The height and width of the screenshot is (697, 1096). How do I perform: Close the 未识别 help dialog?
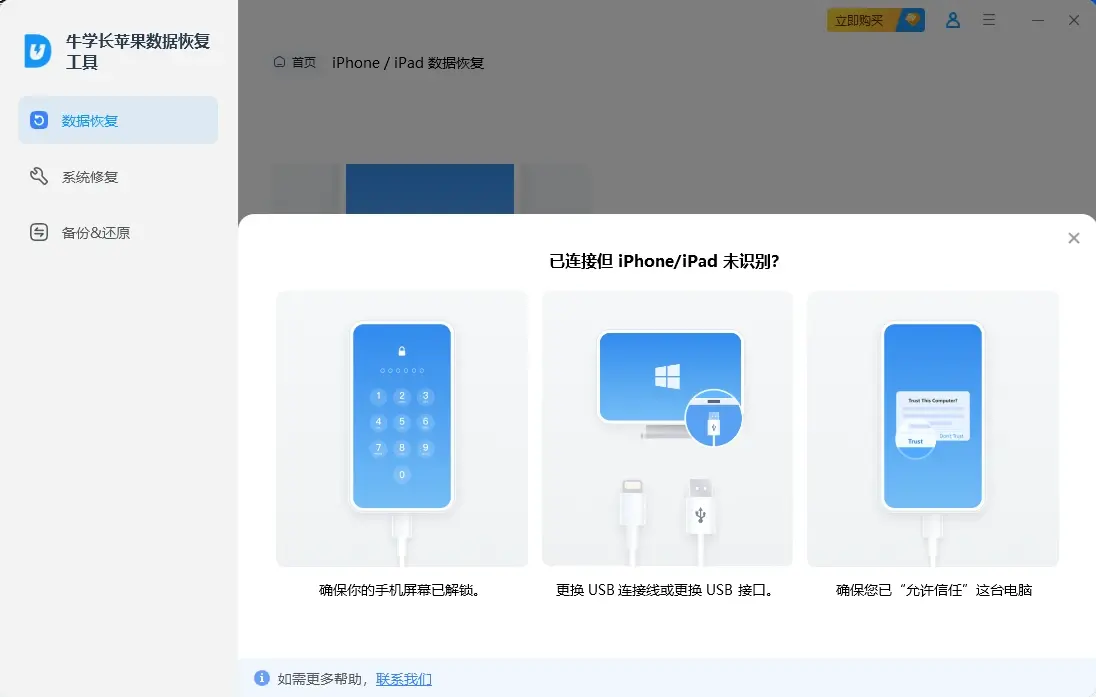[x=1074, y=238]
